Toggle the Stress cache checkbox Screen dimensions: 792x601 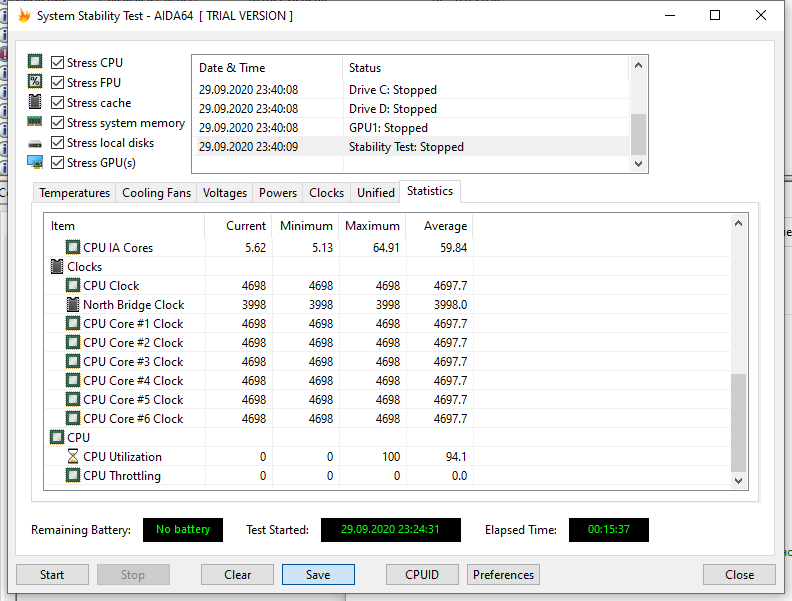58,103
